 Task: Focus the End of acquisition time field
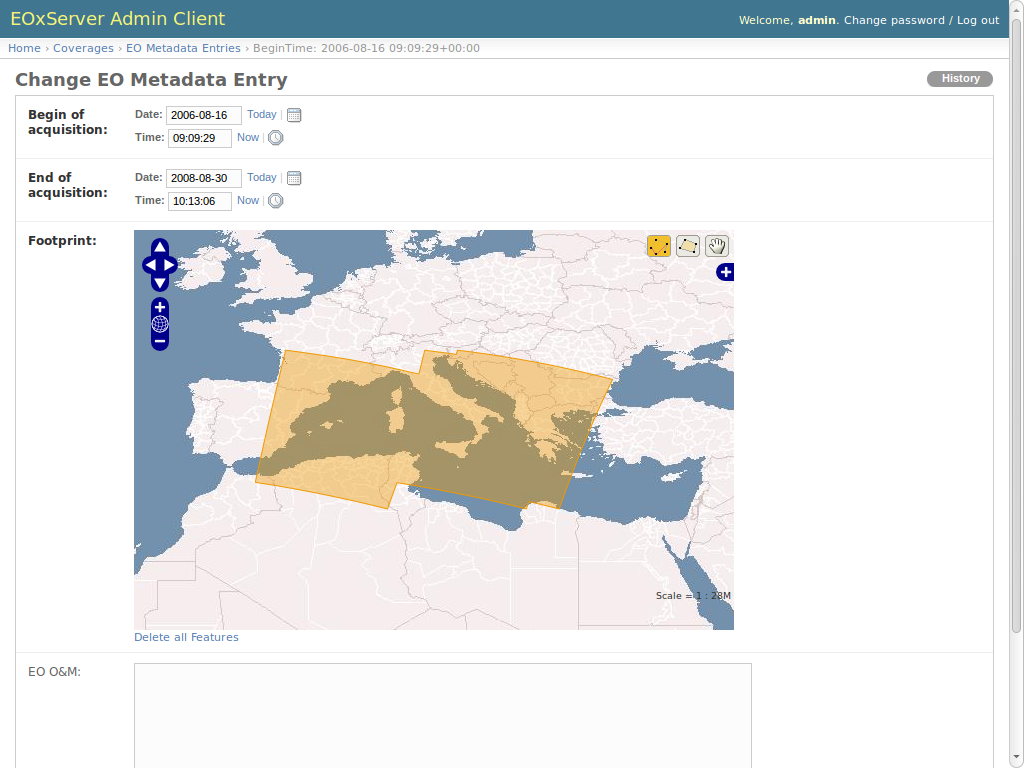point(200,200)
